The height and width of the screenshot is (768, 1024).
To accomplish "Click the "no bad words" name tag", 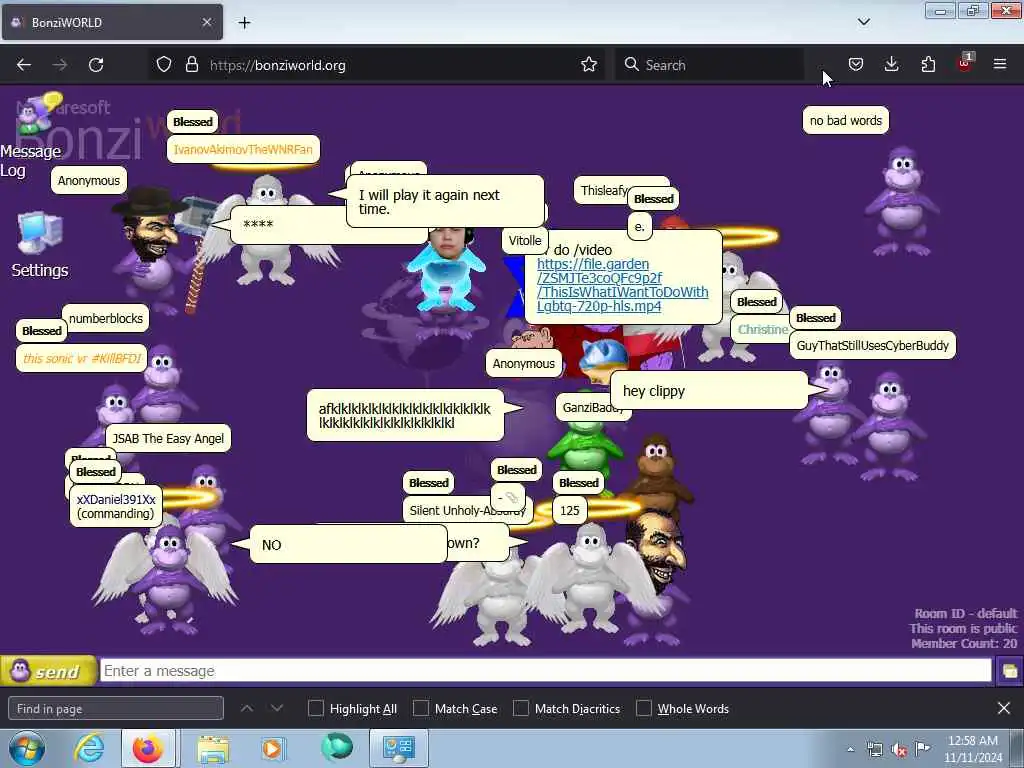I will click(x=846, y=120).
